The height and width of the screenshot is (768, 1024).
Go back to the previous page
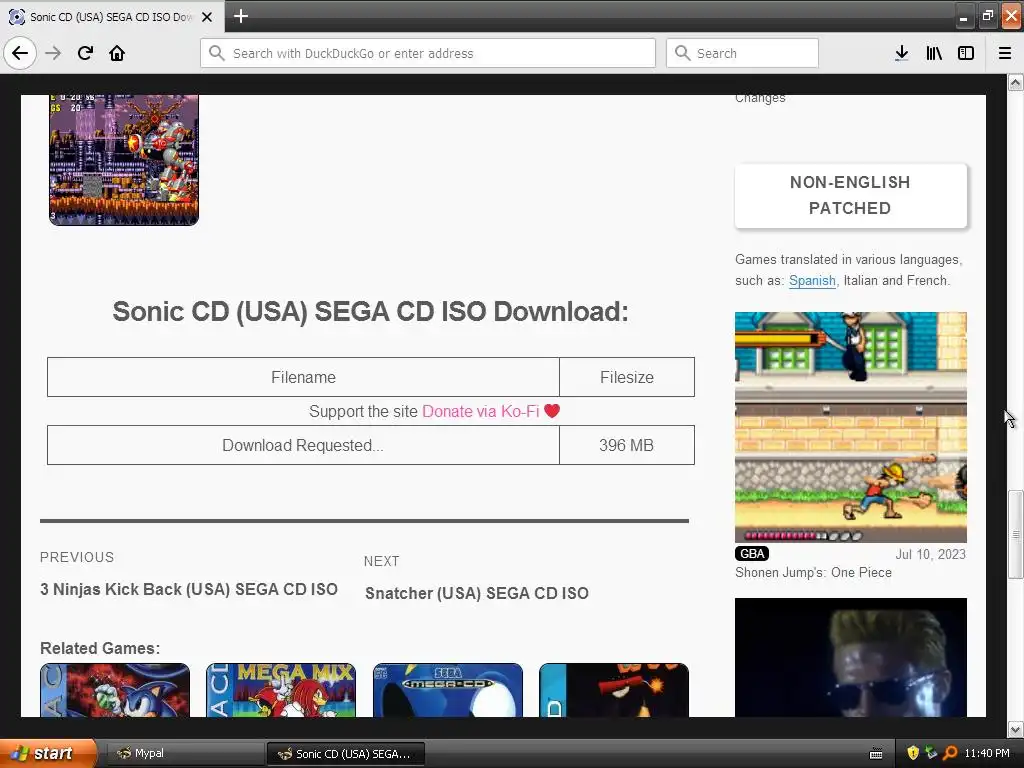tap(20, 53)
